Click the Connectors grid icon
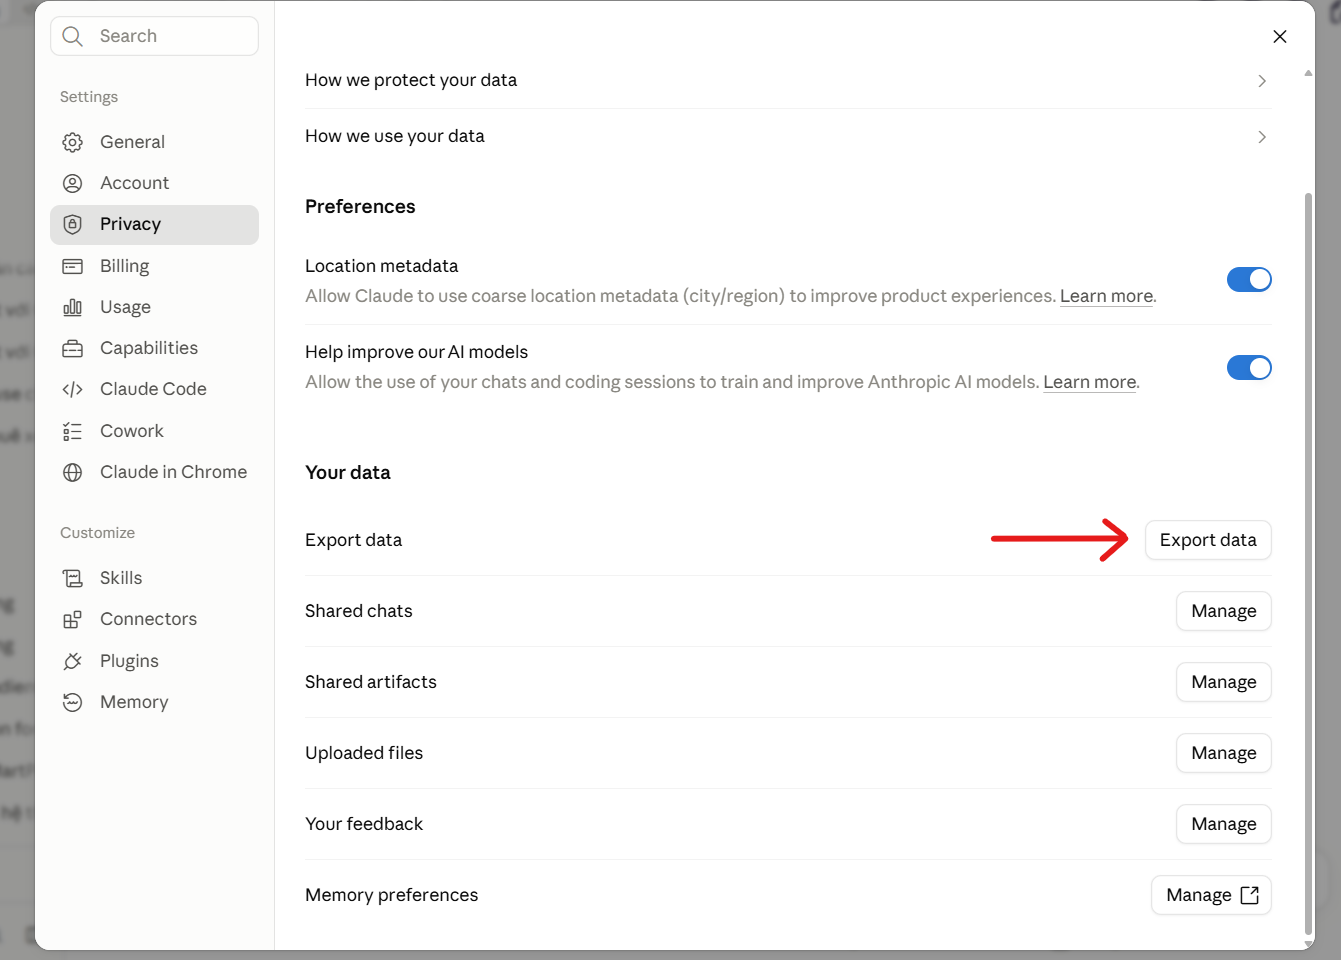Image resolution: width=1341 pixels, height=960 pixels. 73,619
